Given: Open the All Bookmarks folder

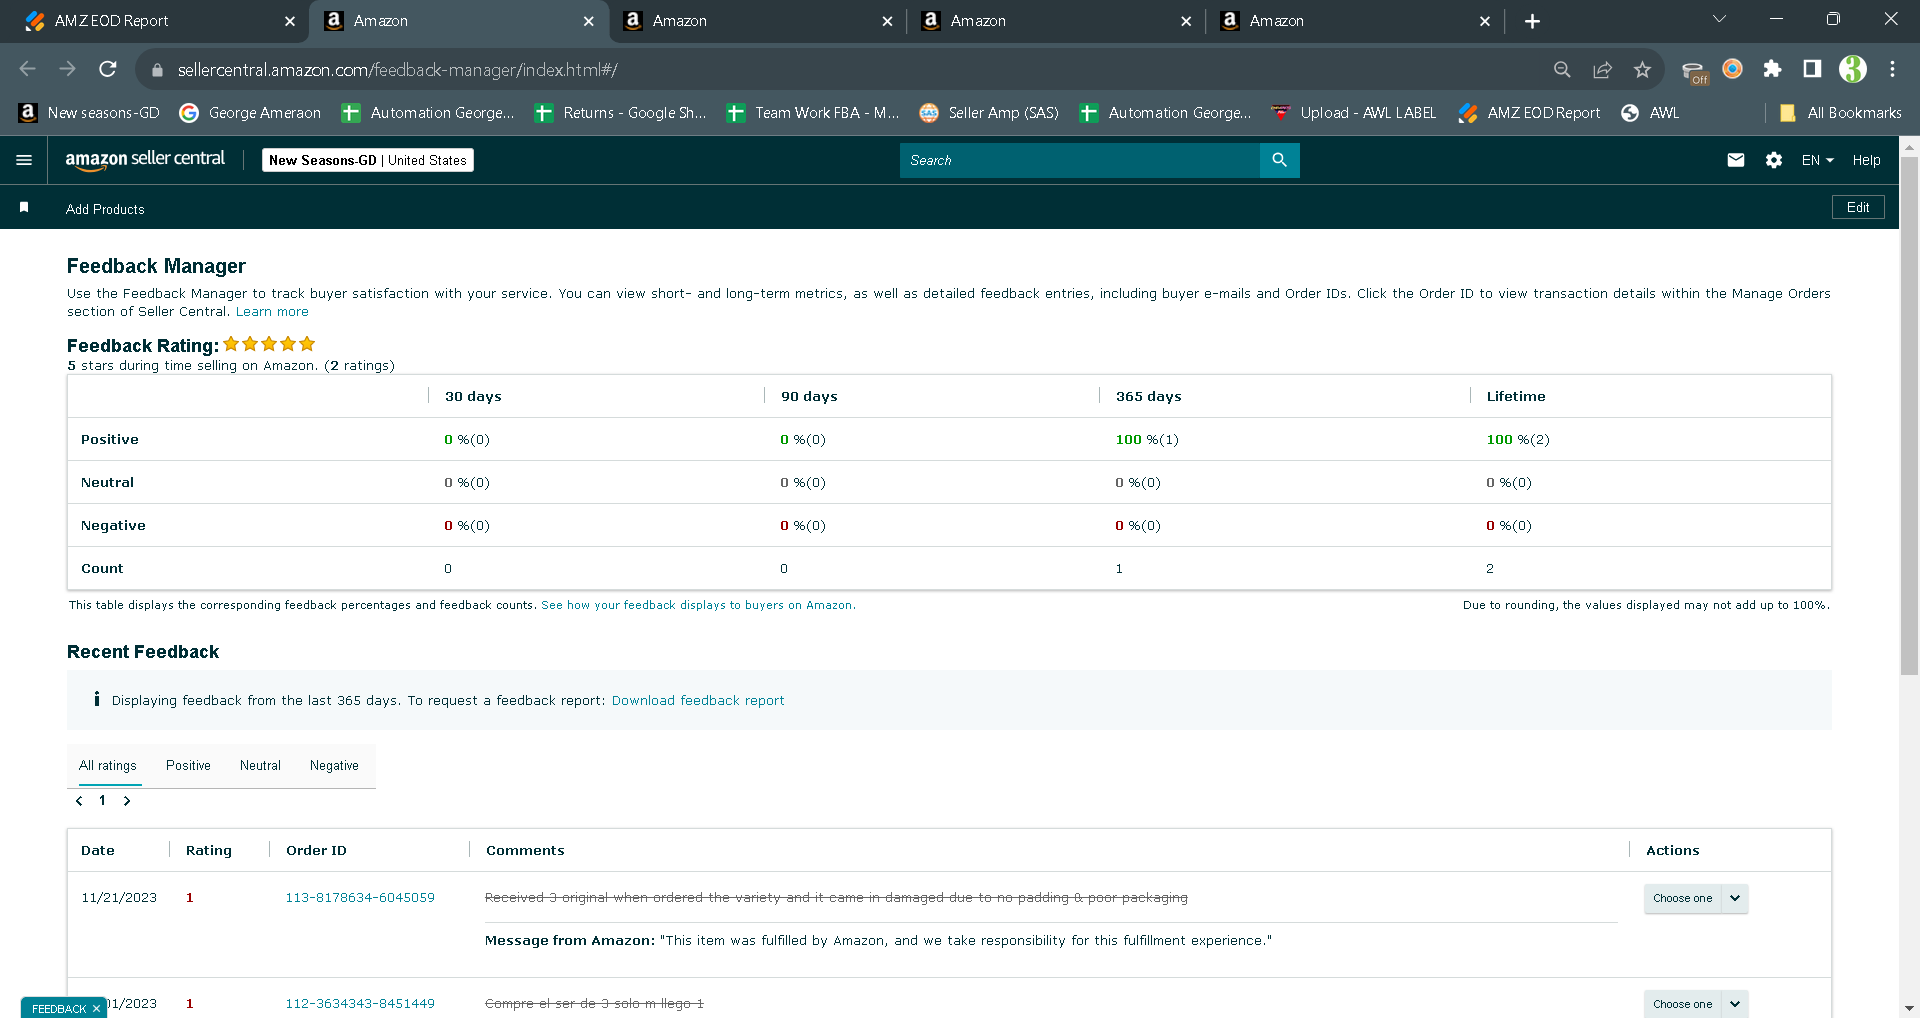Looking at the screenshot, I should (x=1840, y=113).
